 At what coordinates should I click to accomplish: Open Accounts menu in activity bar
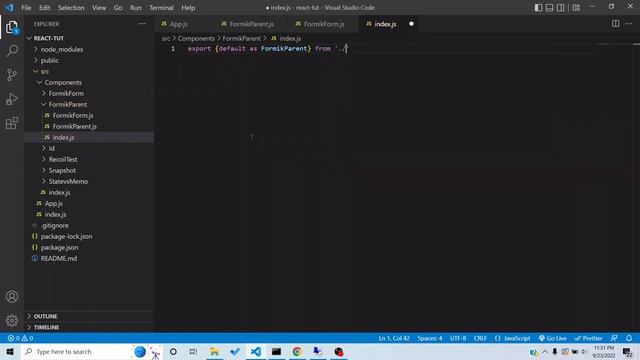12,297
